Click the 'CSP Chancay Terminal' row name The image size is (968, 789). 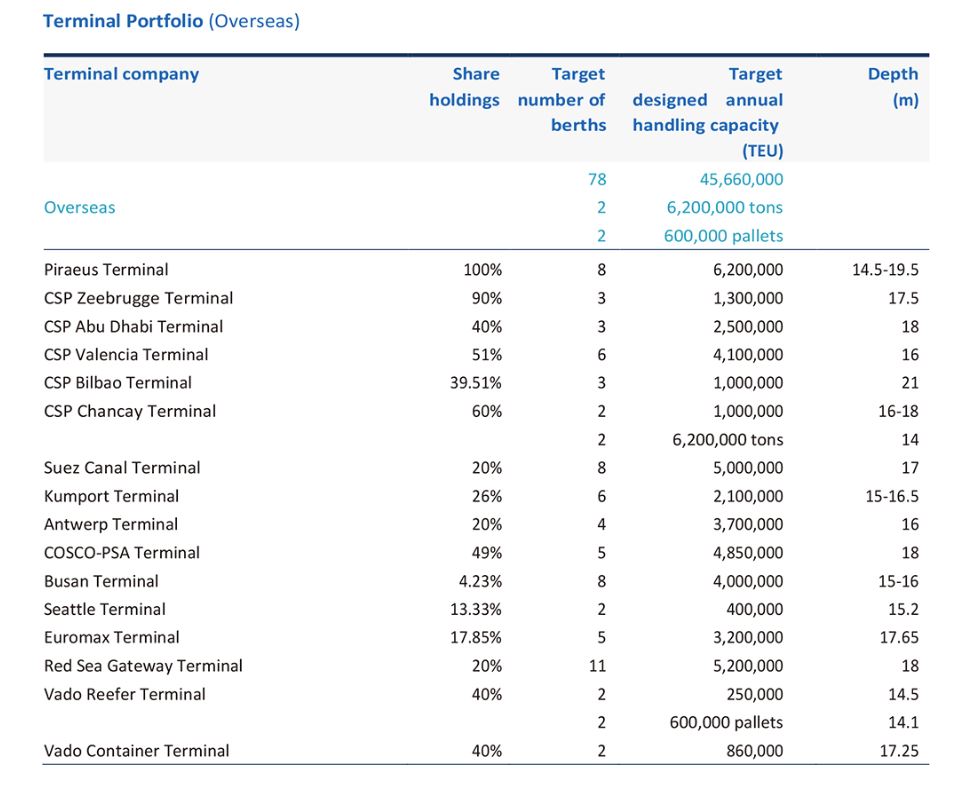tap(130, 411)
